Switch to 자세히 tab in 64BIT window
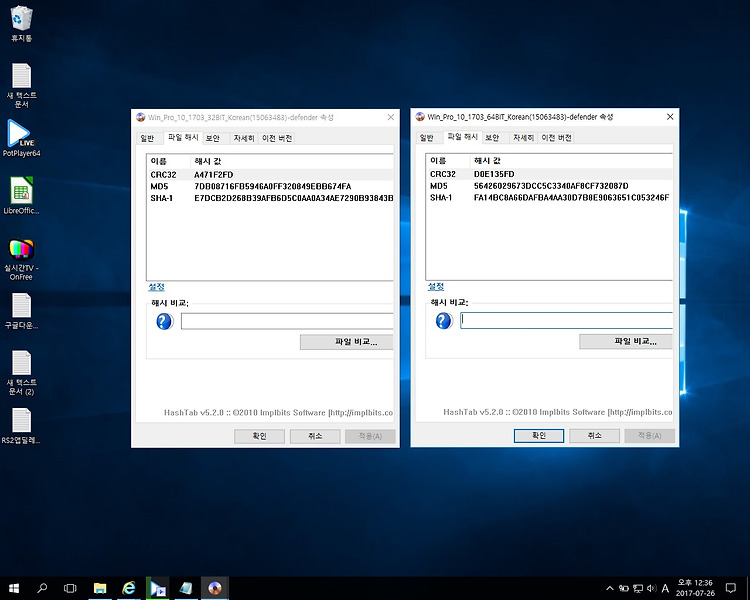 tap(523, 138)
